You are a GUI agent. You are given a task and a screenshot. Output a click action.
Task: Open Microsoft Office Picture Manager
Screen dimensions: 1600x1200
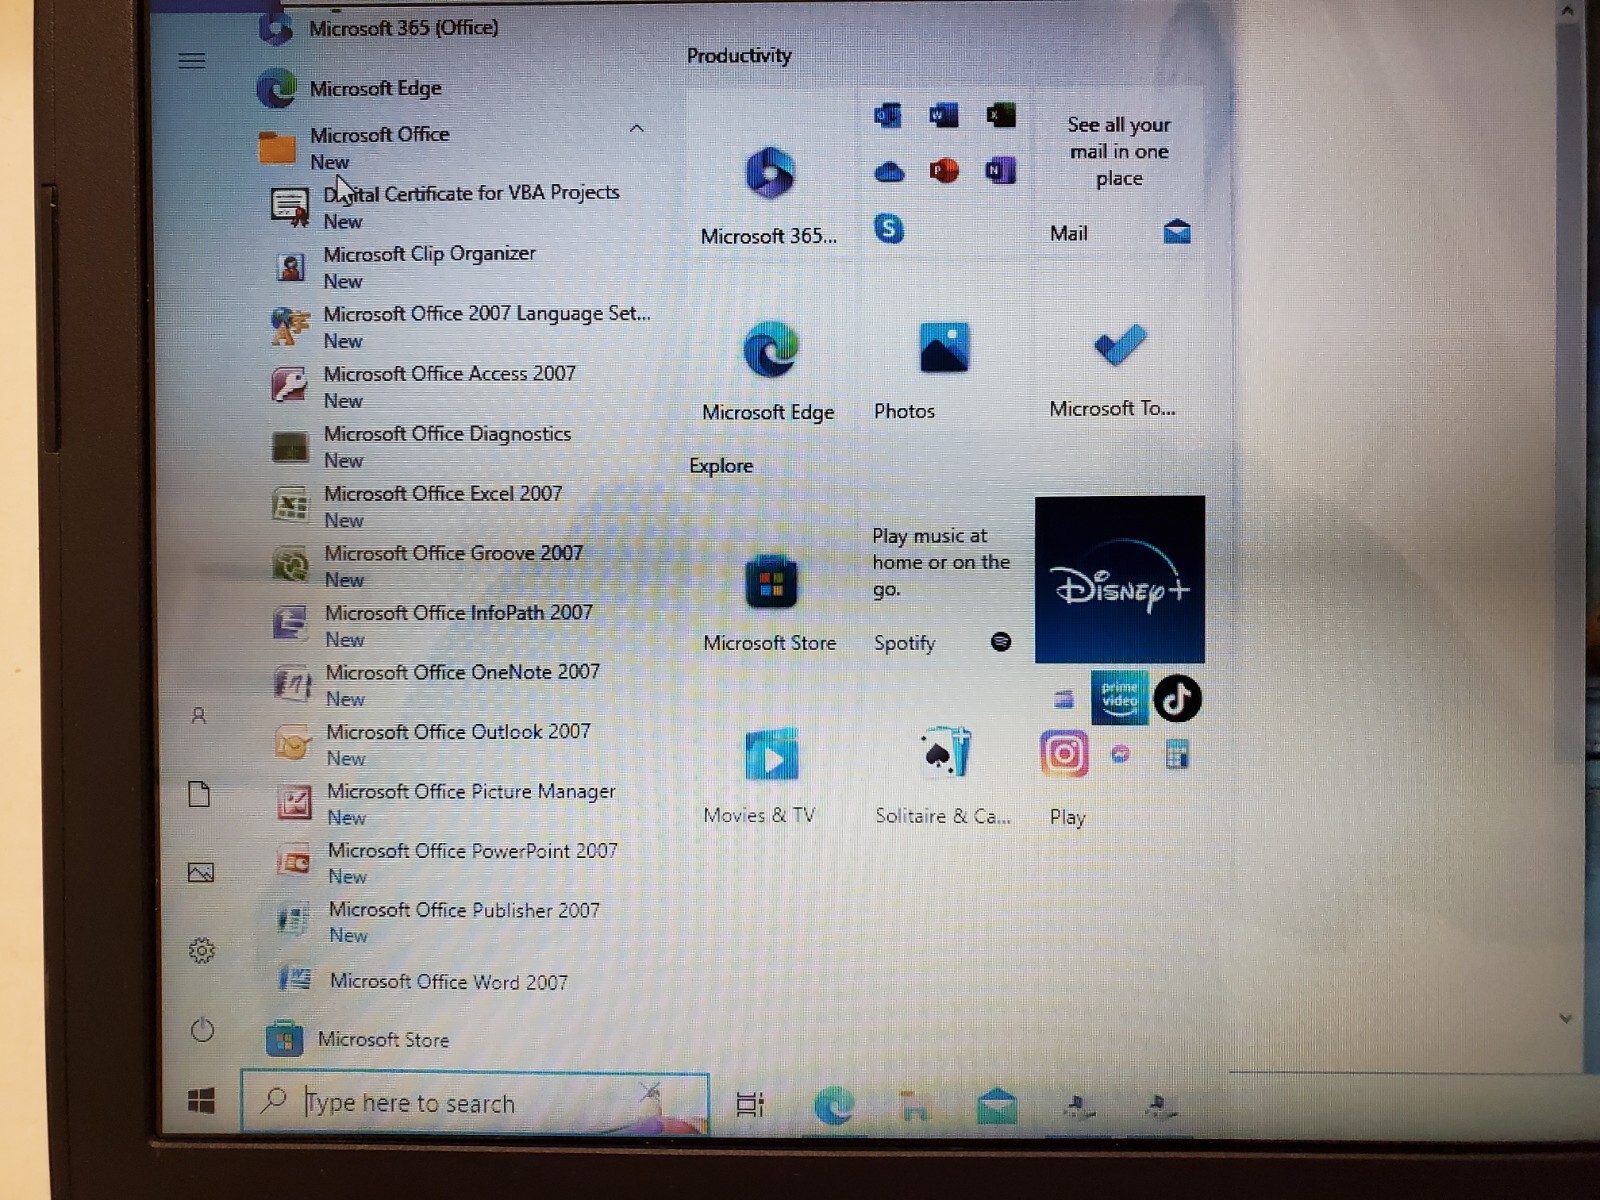click(x=470, y=802)
